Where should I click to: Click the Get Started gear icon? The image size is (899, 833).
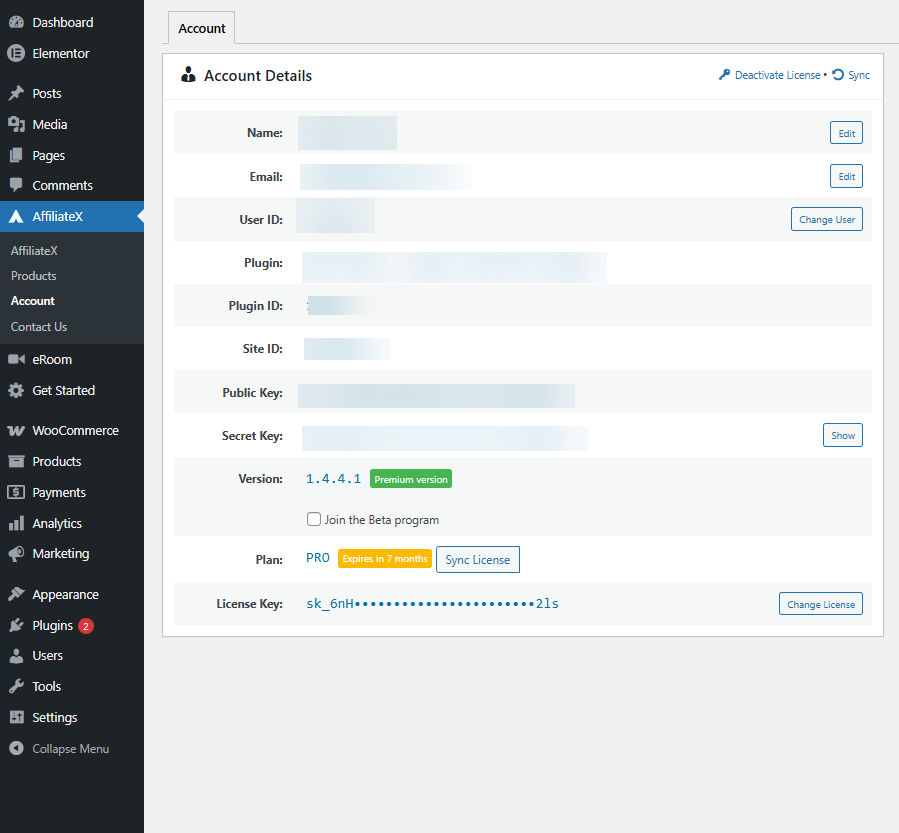(x=16, y=390)
